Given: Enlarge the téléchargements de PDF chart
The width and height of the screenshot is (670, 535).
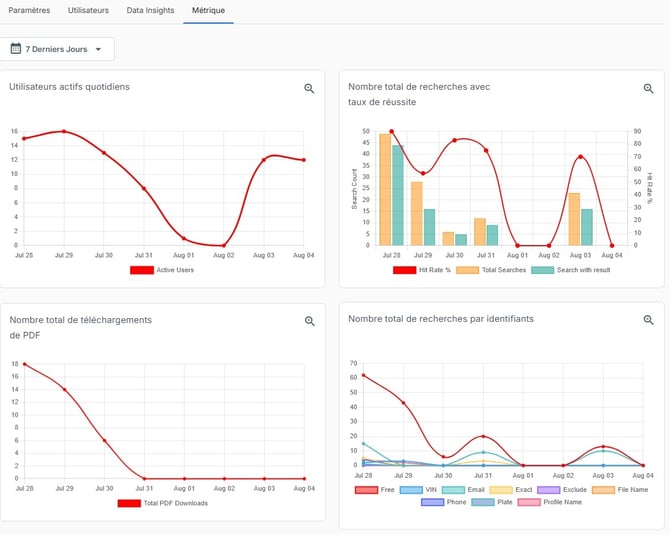Looking at the screenshot, I should click(x=310, y=321).
